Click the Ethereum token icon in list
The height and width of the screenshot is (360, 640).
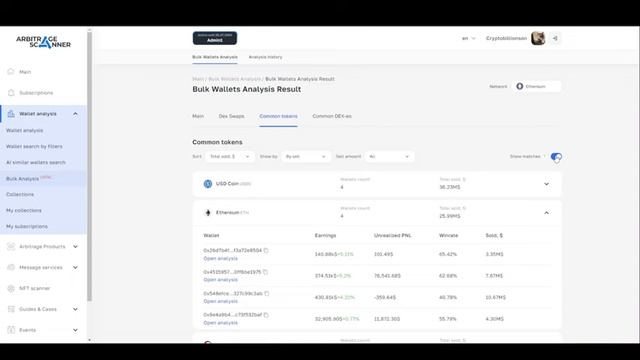(x=208, y=213)
